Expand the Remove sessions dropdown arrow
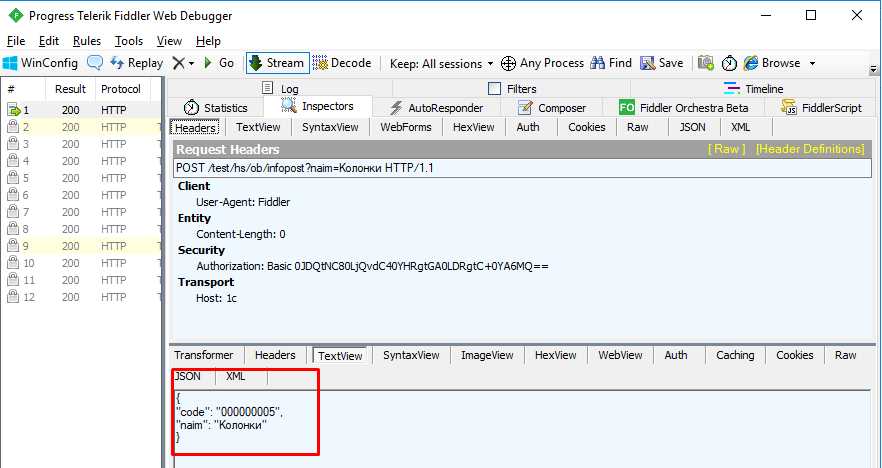Image resolution: width=882 pixels, height=468 pixels. 192,64
